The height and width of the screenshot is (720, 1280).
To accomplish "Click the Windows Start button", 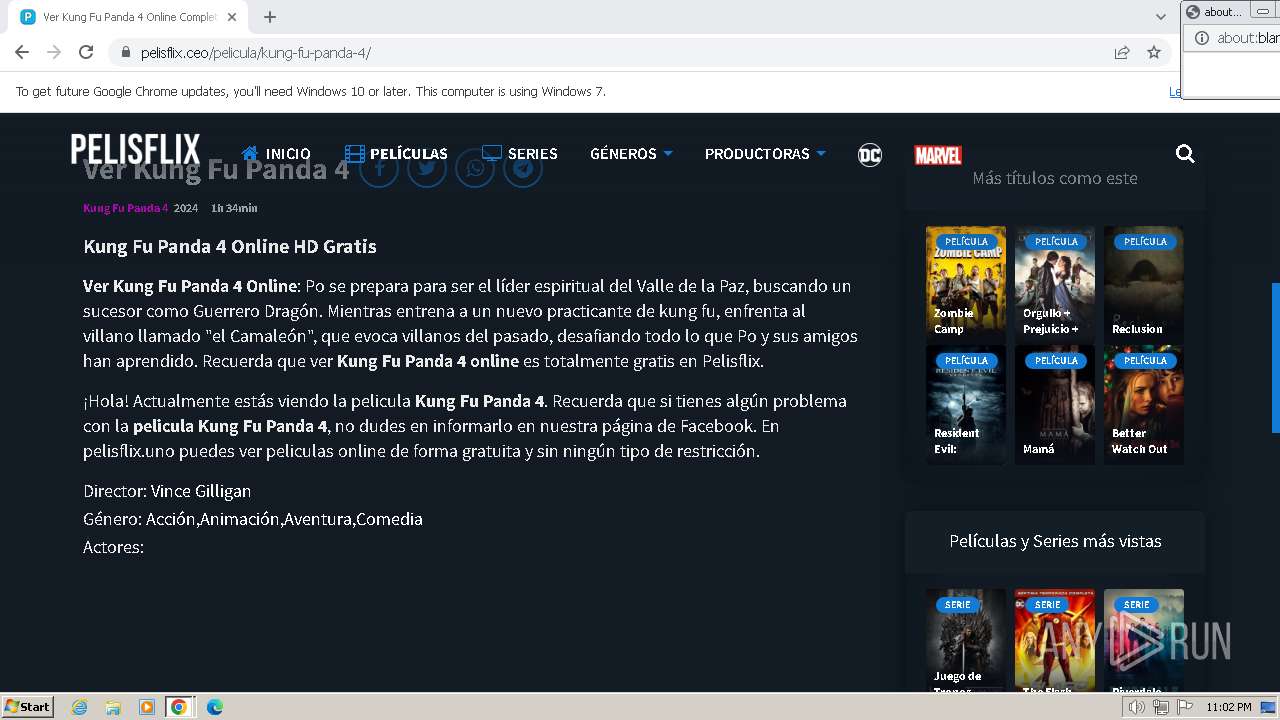I will 27,706.
